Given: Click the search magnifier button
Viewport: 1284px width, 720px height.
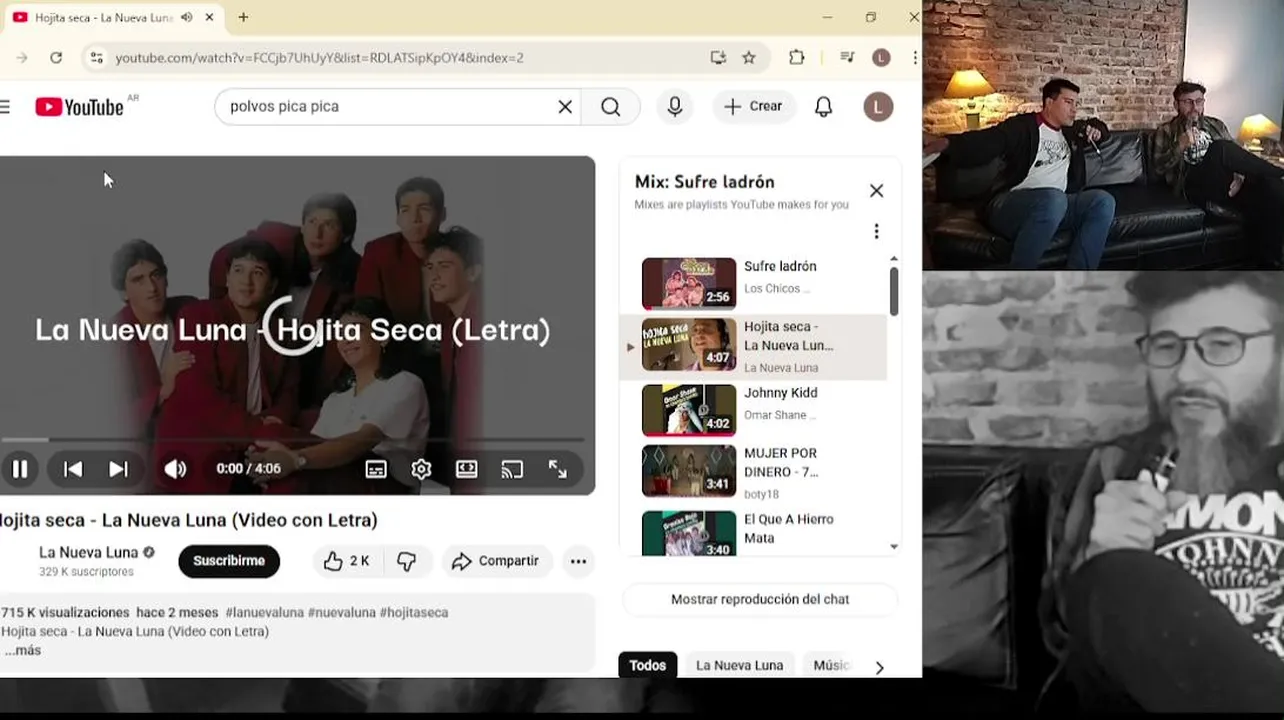Looking at the screenshot, I should [x=611, y=107].
